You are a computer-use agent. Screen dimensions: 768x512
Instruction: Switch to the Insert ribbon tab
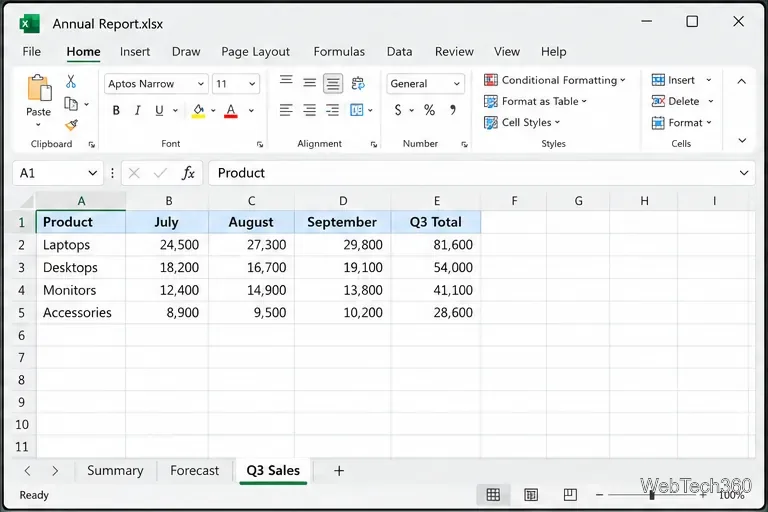[x=135, y=51]
